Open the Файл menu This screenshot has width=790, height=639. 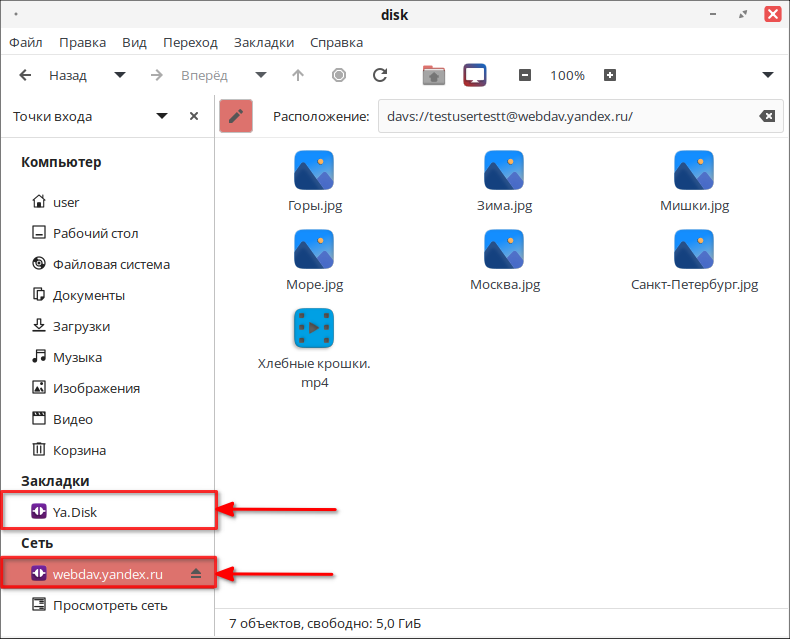[x=26, y=42]
